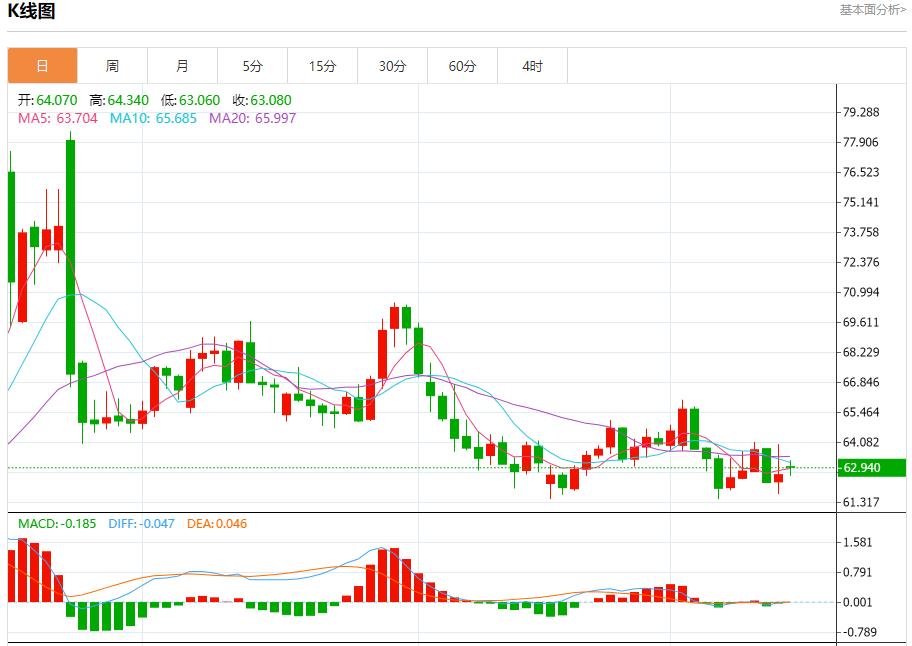912x646 pixels.
Task: Select the 15分 interval tab
Action: [322, 65]
